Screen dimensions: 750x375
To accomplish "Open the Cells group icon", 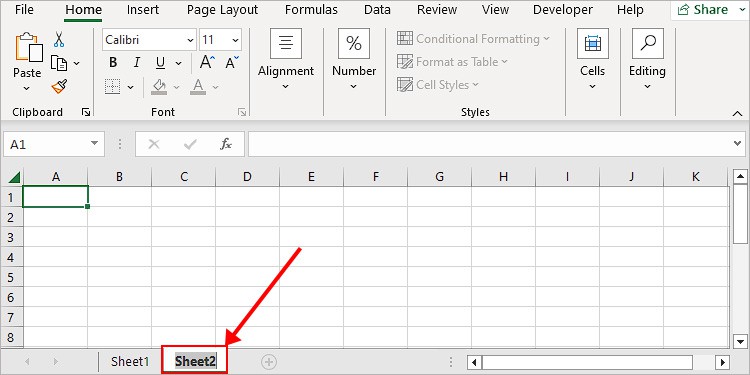I will (x=593, y=44).
